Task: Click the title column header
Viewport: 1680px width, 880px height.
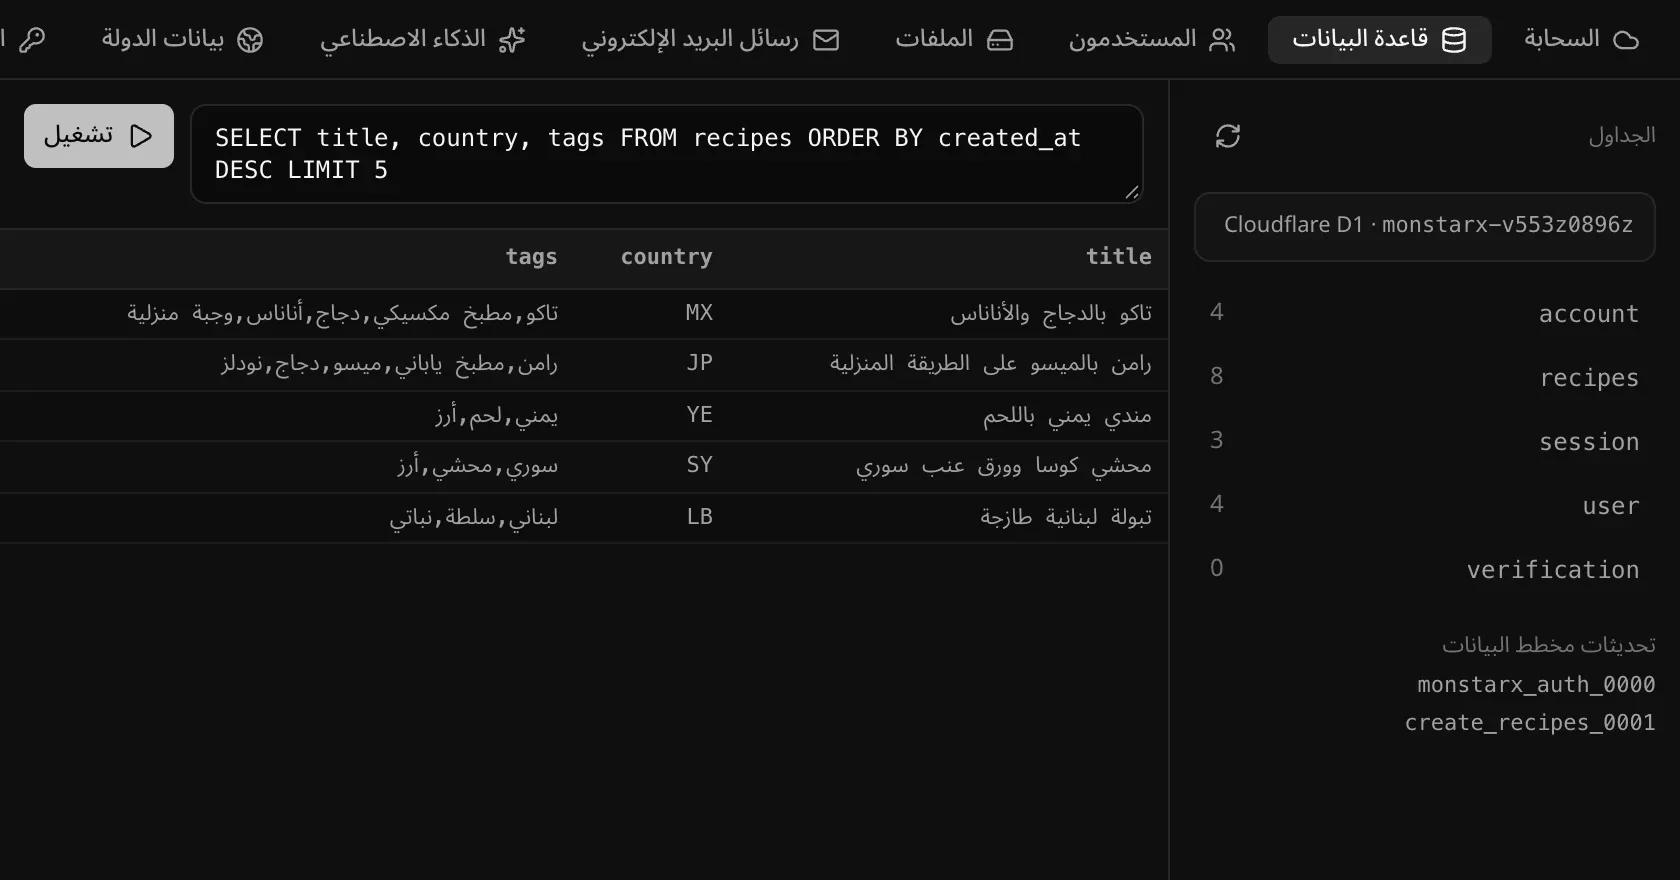Action: tap(1118, 257)
